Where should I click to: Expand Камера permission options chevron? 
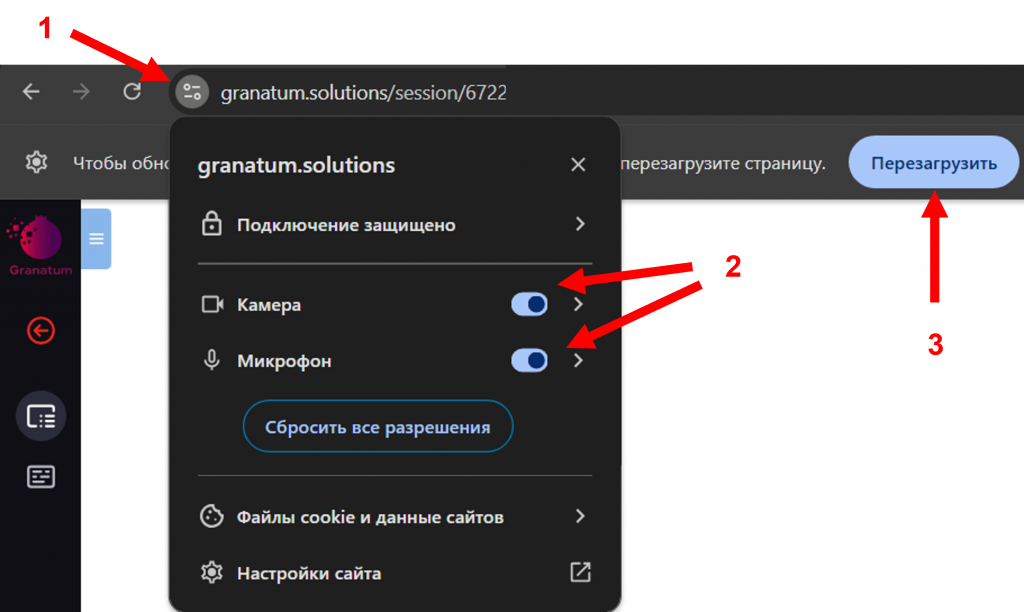click(x=578, y=304)
